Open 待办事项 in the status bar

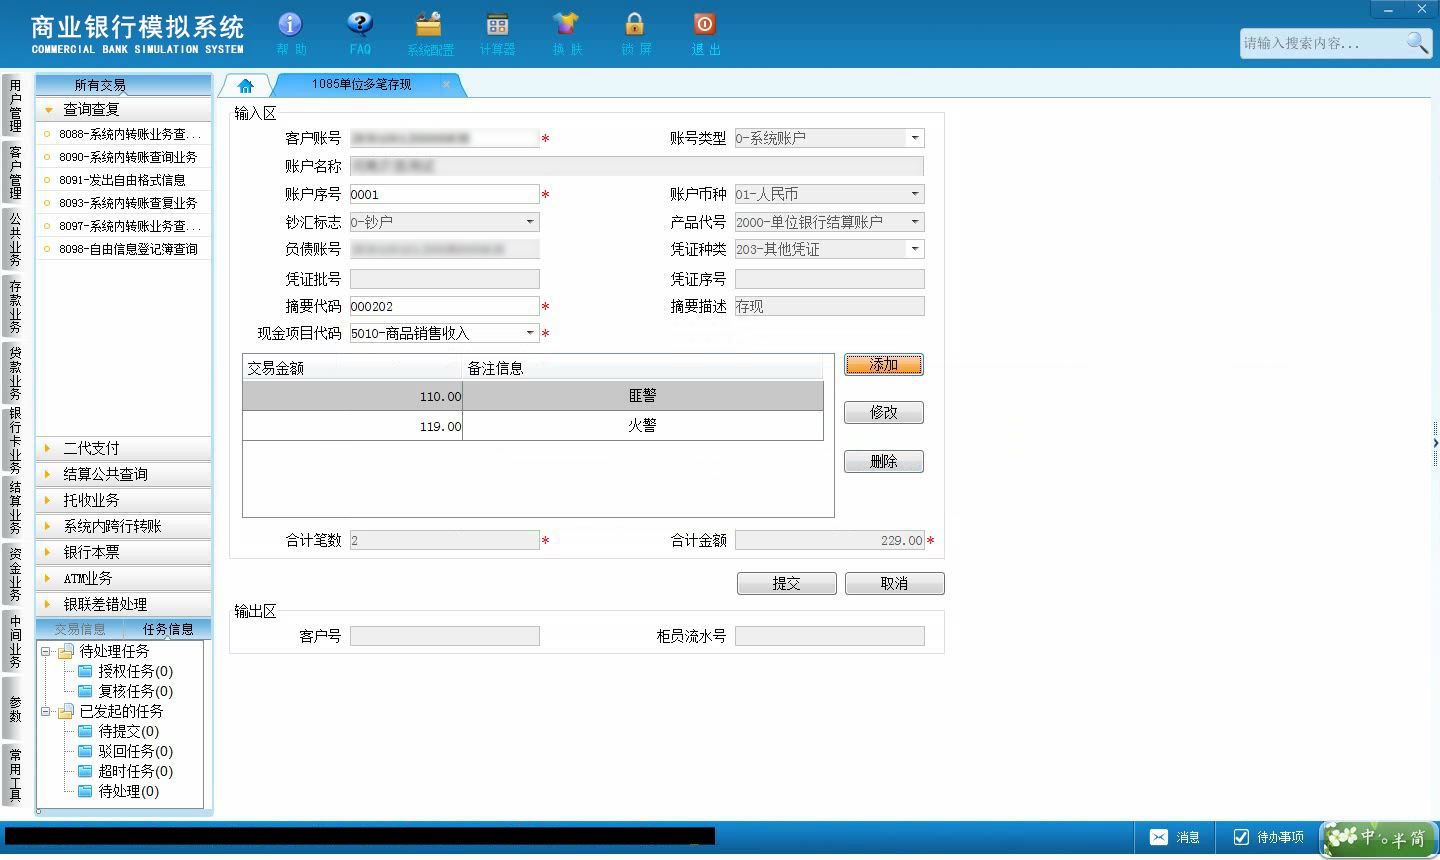point(1269,837)
